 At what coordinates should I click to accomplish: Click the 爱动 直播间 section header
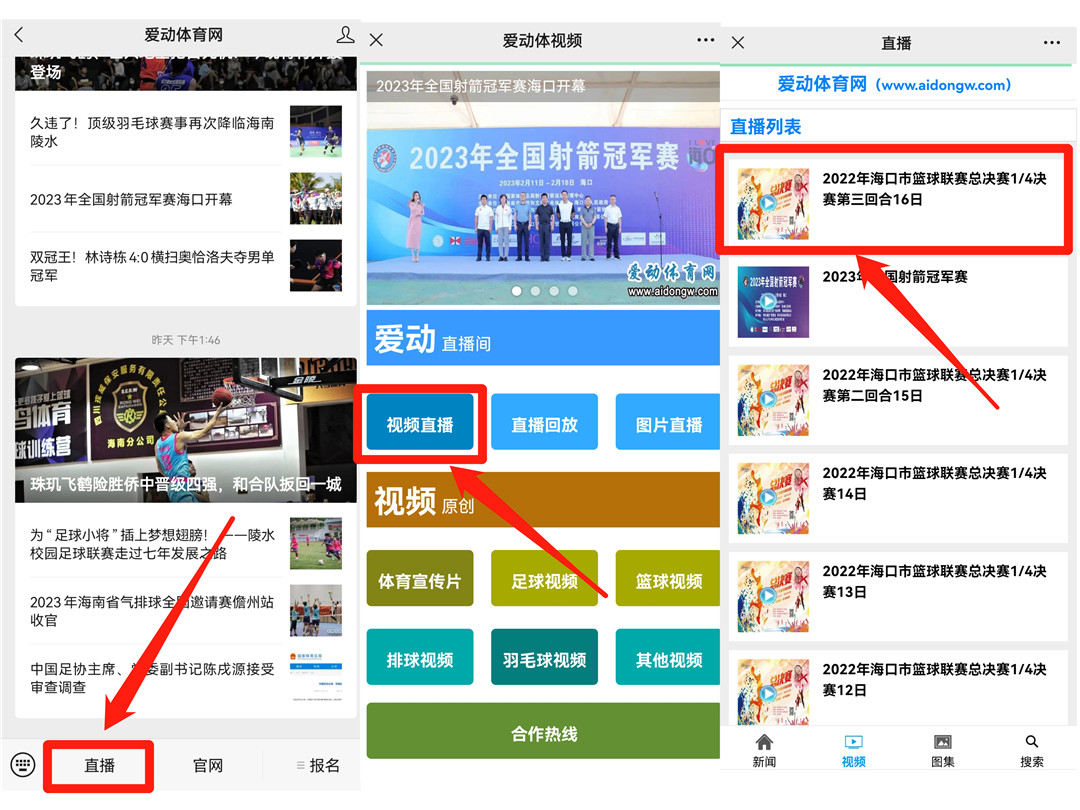click(x=543, y=338)
